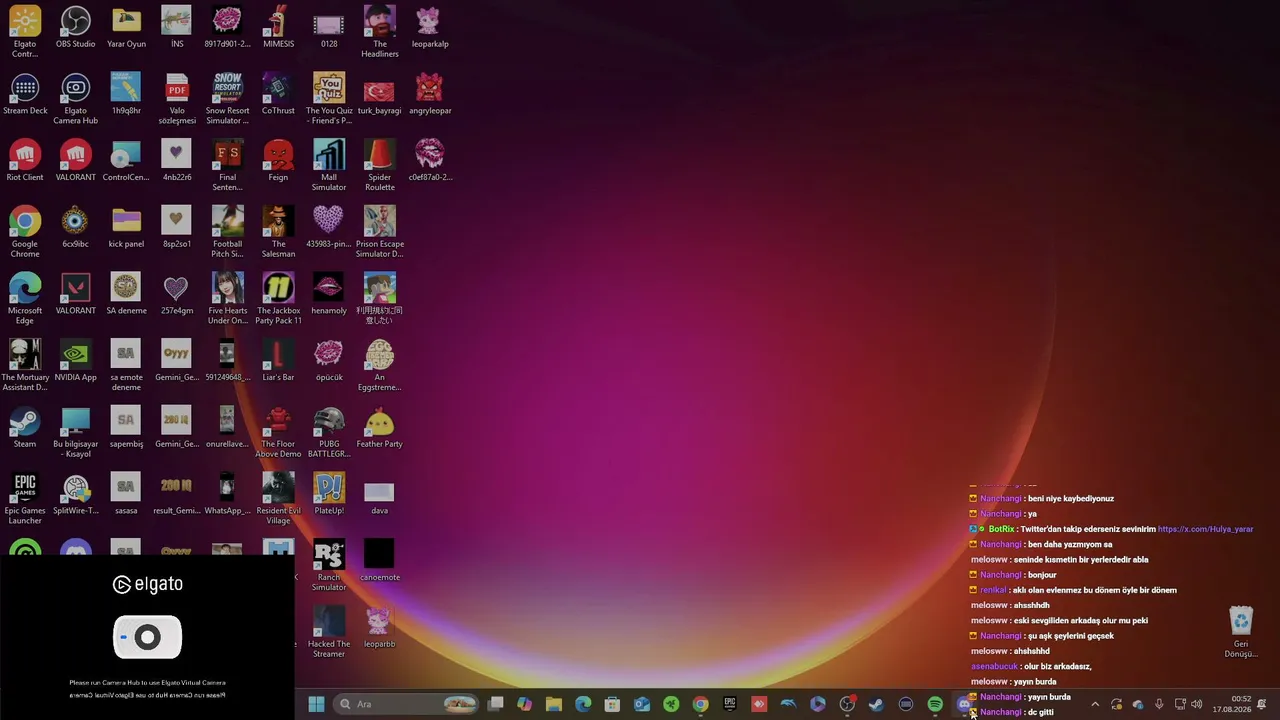Select the angryleopar image file
Viewport: 1280px width, 720px height.
(430, 95)
